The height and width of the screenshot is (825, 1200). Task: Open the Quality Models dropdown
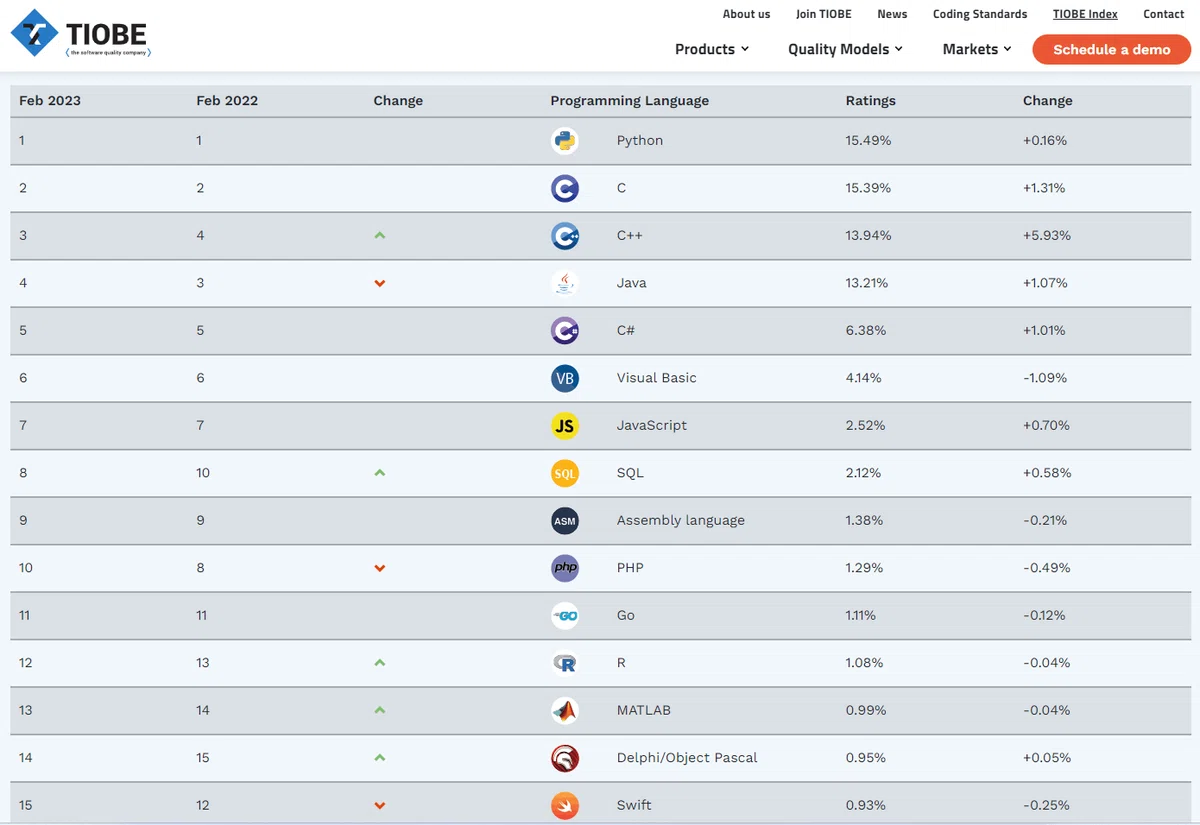coord(845,49)
